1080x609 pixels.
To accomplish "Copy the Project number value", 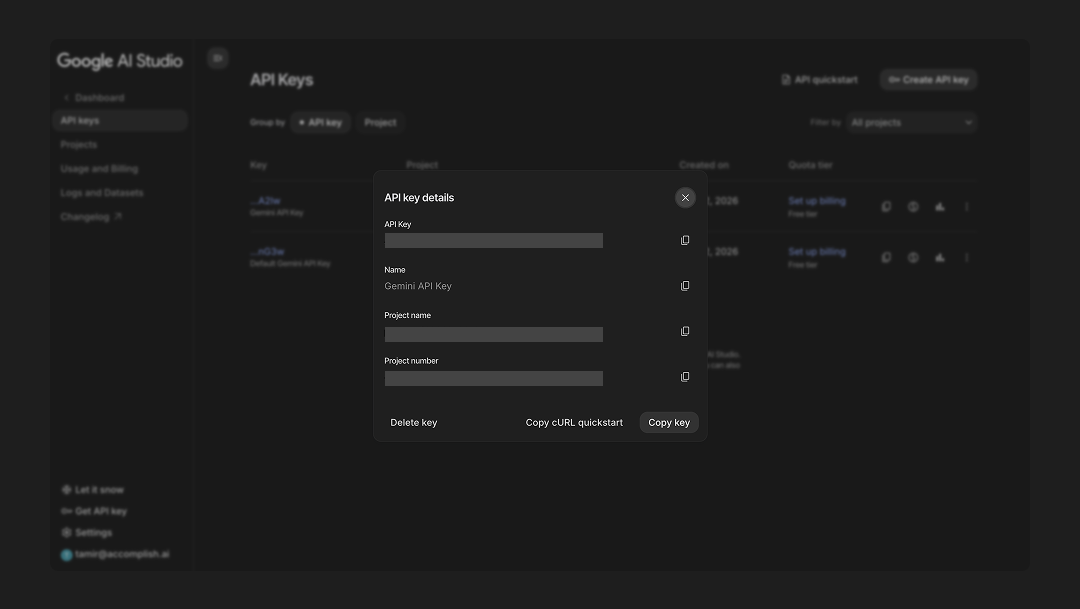I will pos(685,377).
